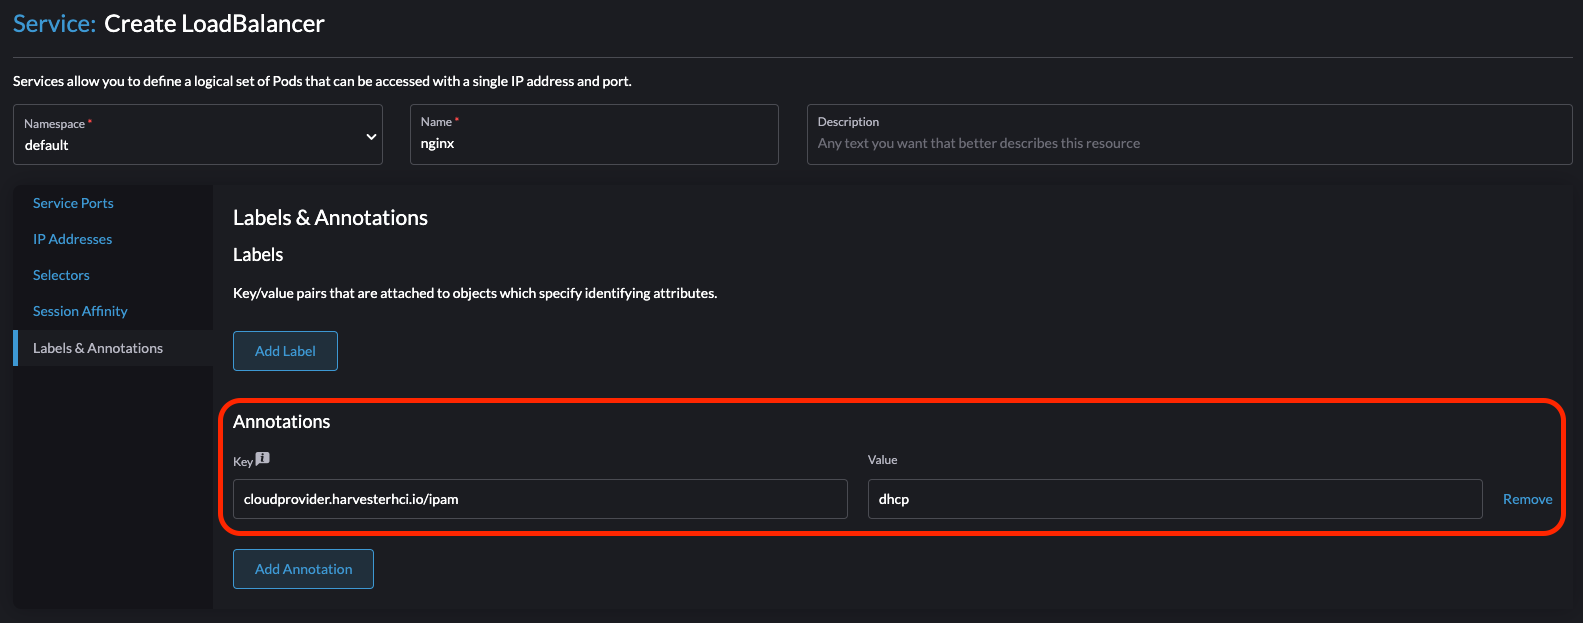Click the Add Label button
Screen dimensions: 1583x623
click(x=285, y=351)
